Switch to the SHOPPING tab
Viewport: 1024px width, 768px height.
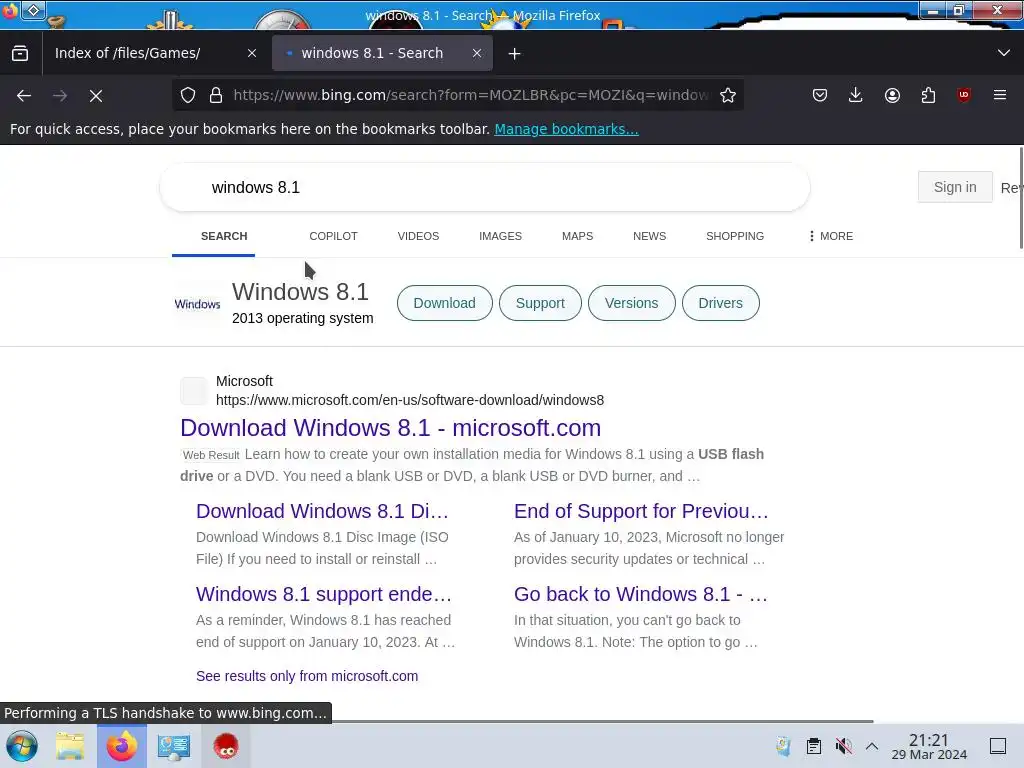(735, 236)
